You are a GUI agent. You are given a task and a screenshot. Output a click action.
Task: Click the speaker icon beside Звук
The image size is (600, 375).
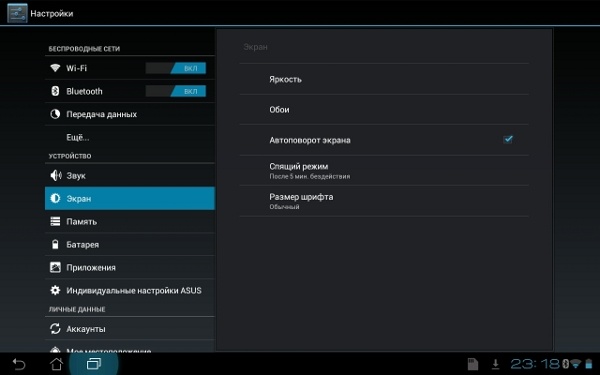coord(56,175)
